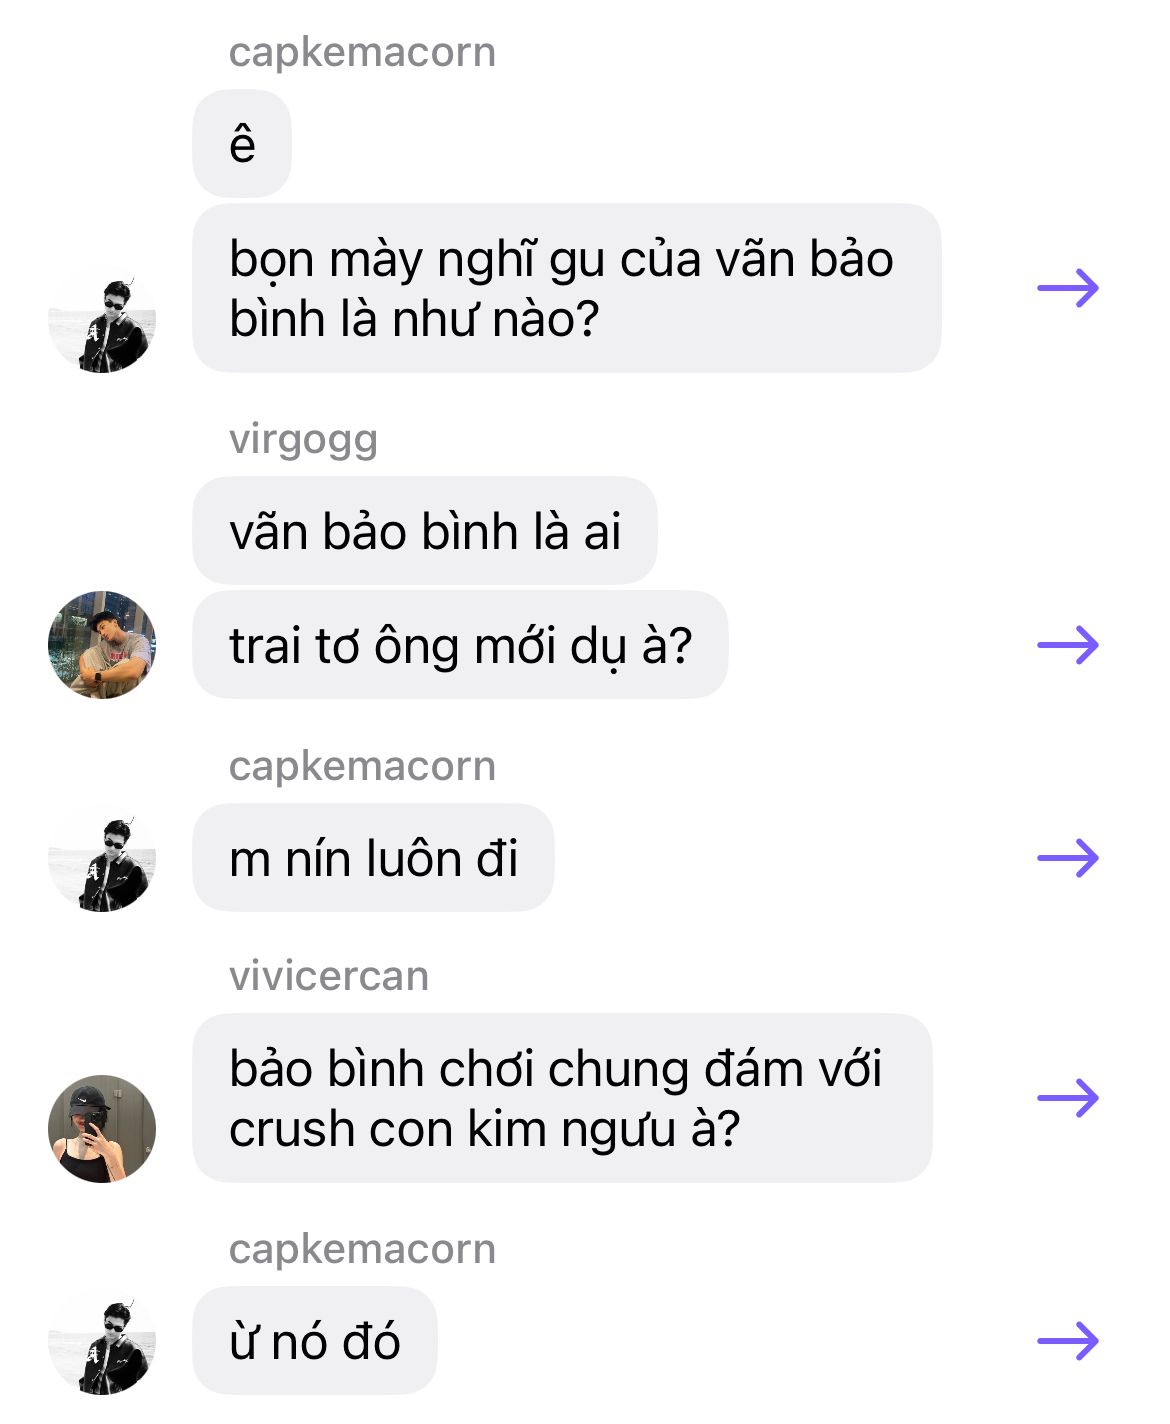1170x1424 pixels.
Task: Select the "trai tơ ông mới dụ à?" bubble
Action: click(460, 645)
